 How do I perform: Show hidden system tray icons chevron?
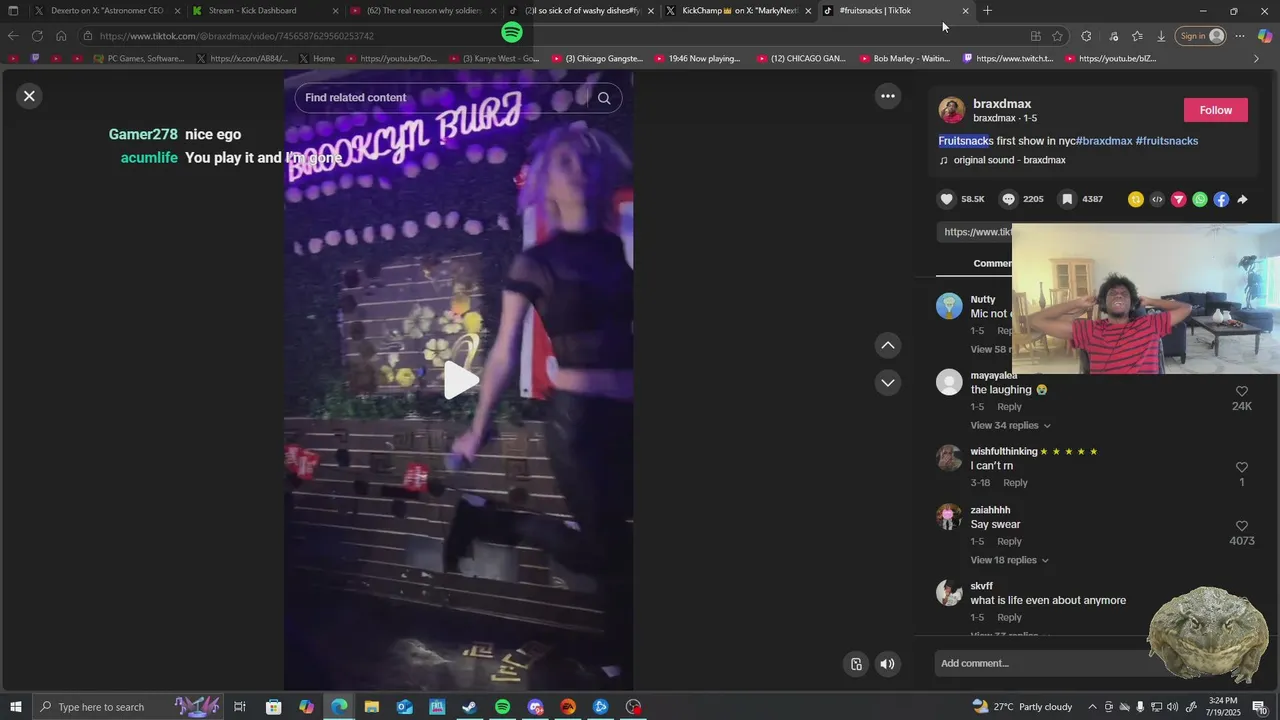(x=1092, y=707)
